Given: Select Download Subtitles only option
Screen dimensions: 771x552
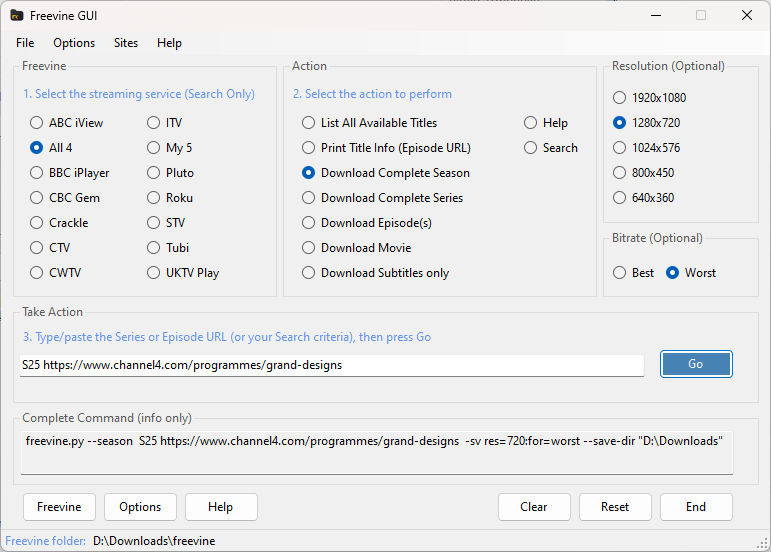Looking at the screenshot, I should click(x=309, y=273).
